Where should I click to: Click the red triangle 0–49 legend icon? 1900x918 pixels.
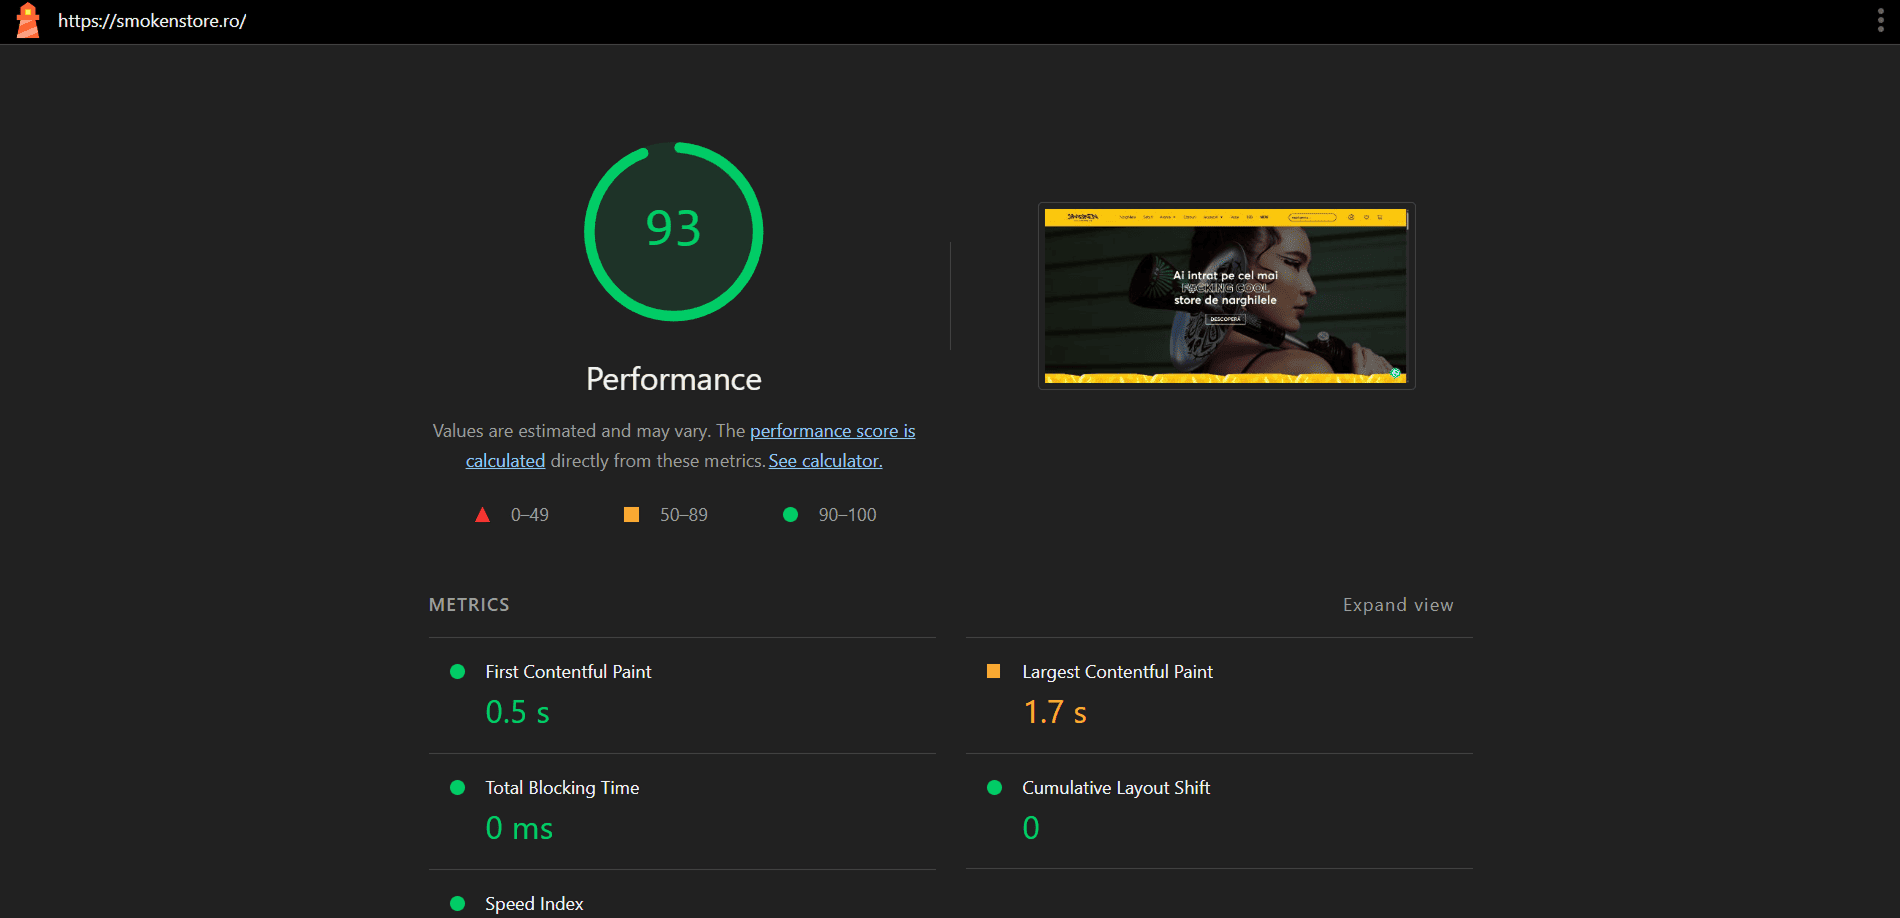tap(482, 515)
